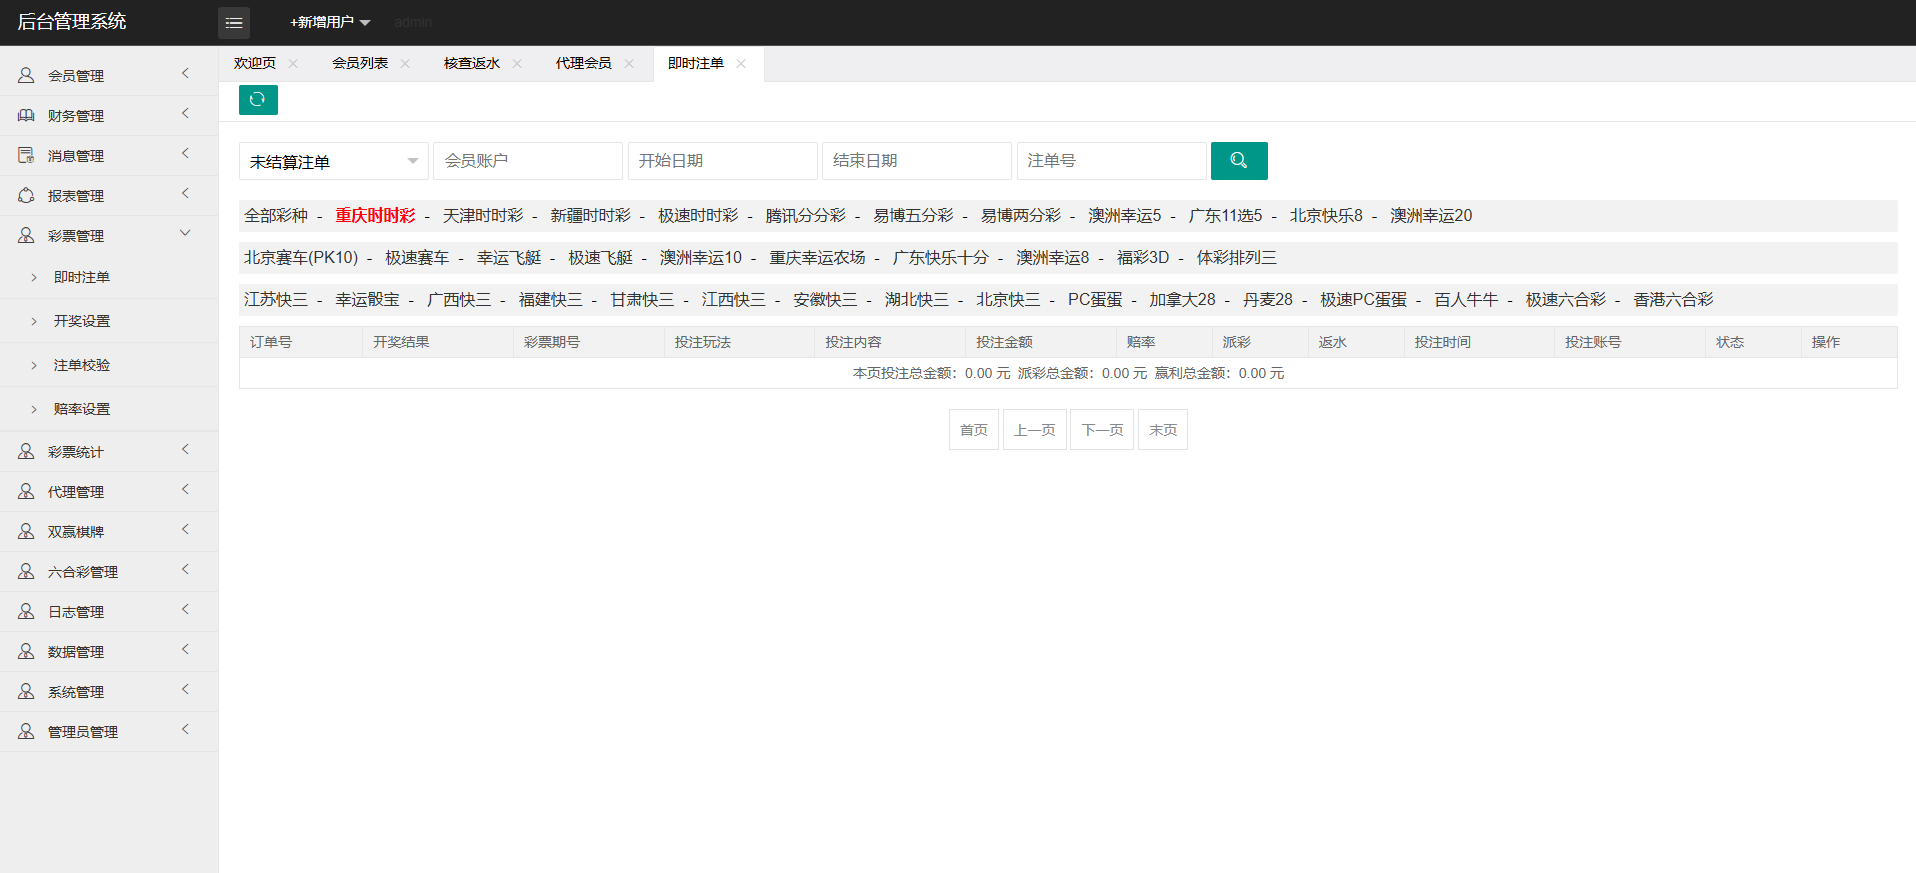This screenshot has height=873, width=1916.
Task: Filter by 澳洲幸运20 link
Action: pyautogui.click(x=1431, y=216)
